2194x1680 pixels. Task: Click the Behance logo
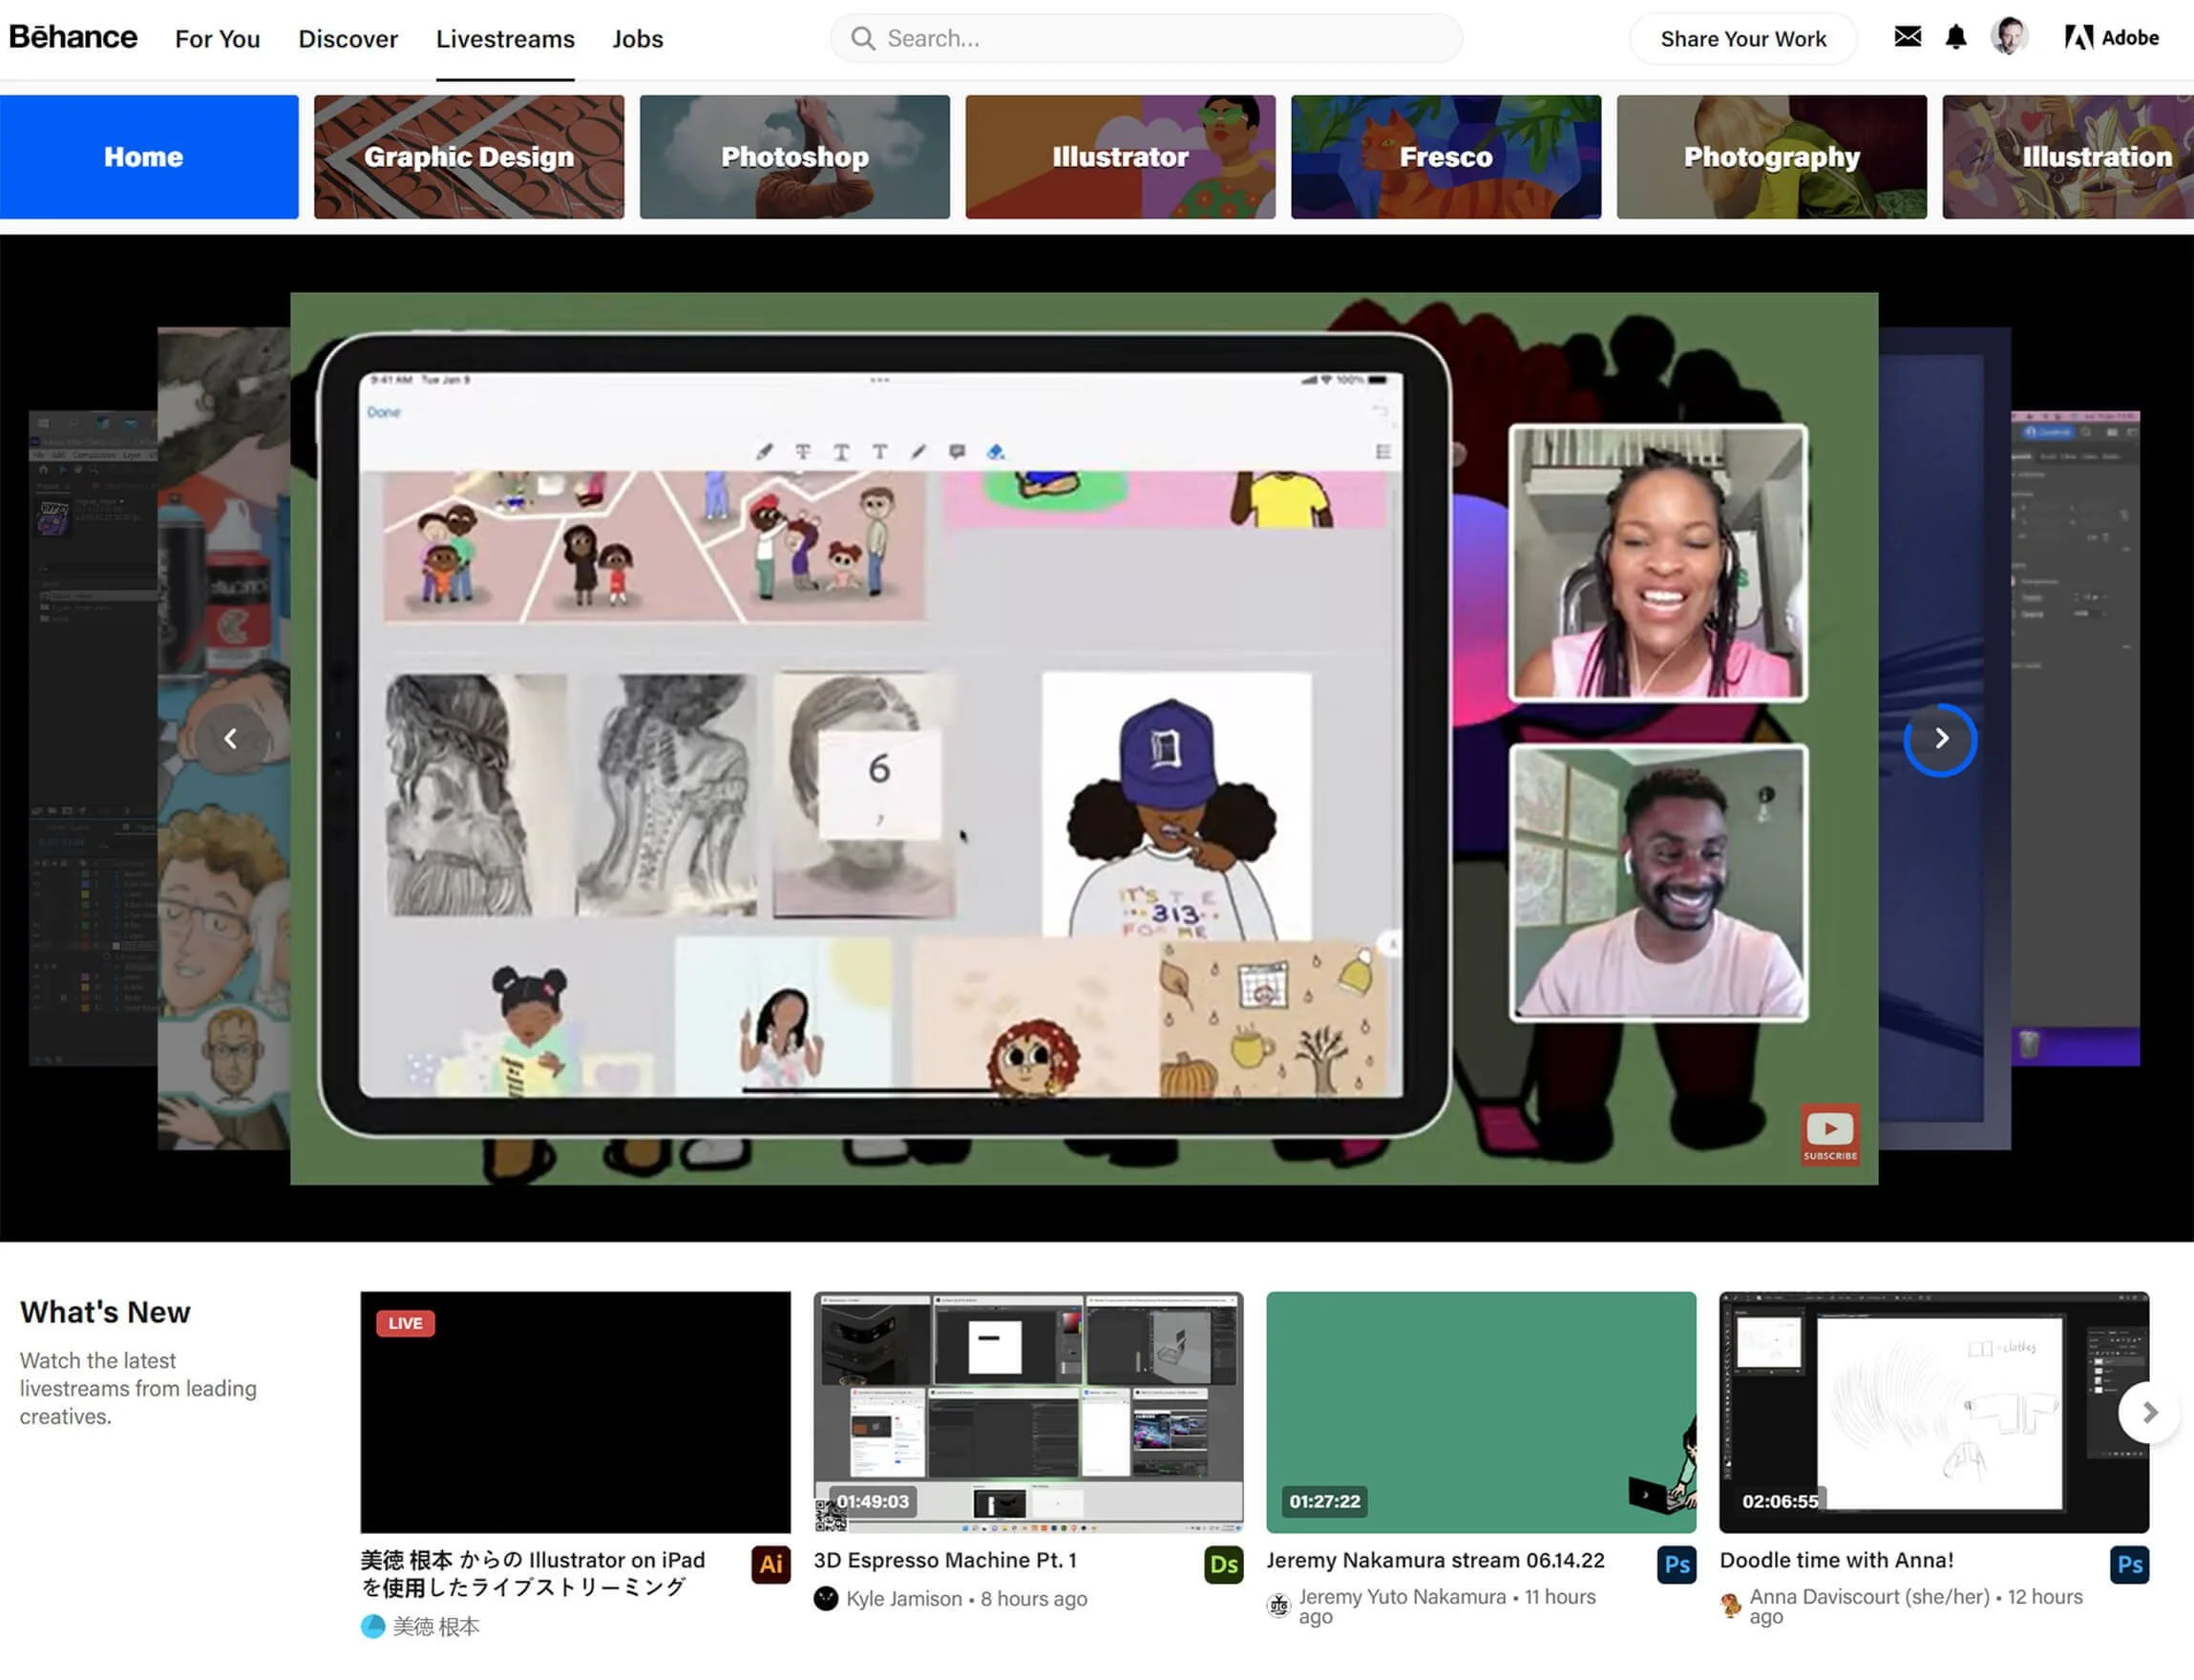[x=74, y=36]
